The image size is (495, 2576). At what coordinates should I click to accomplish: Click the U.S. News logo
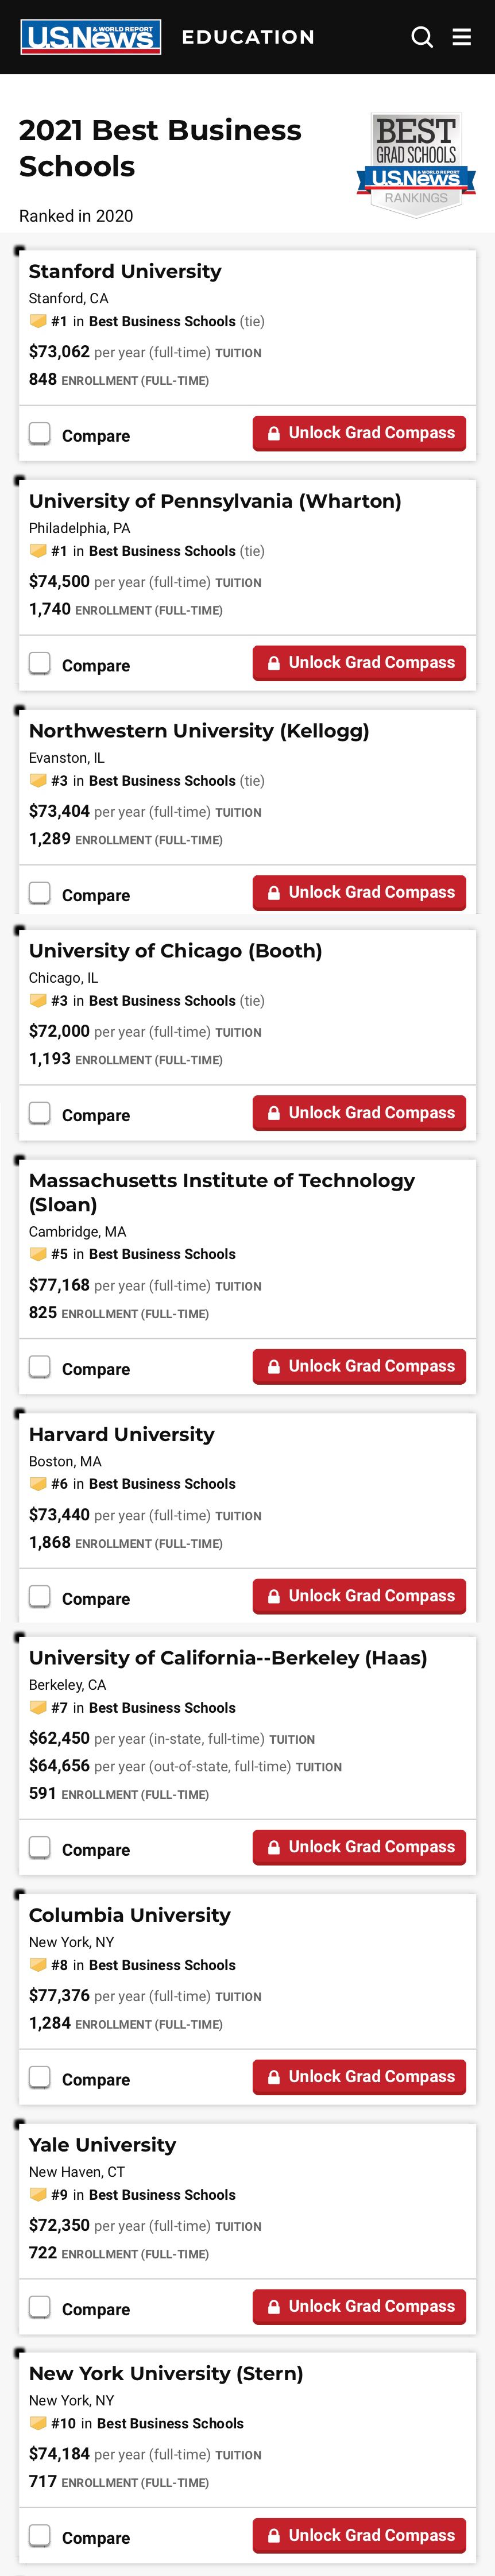click(91, 37)
